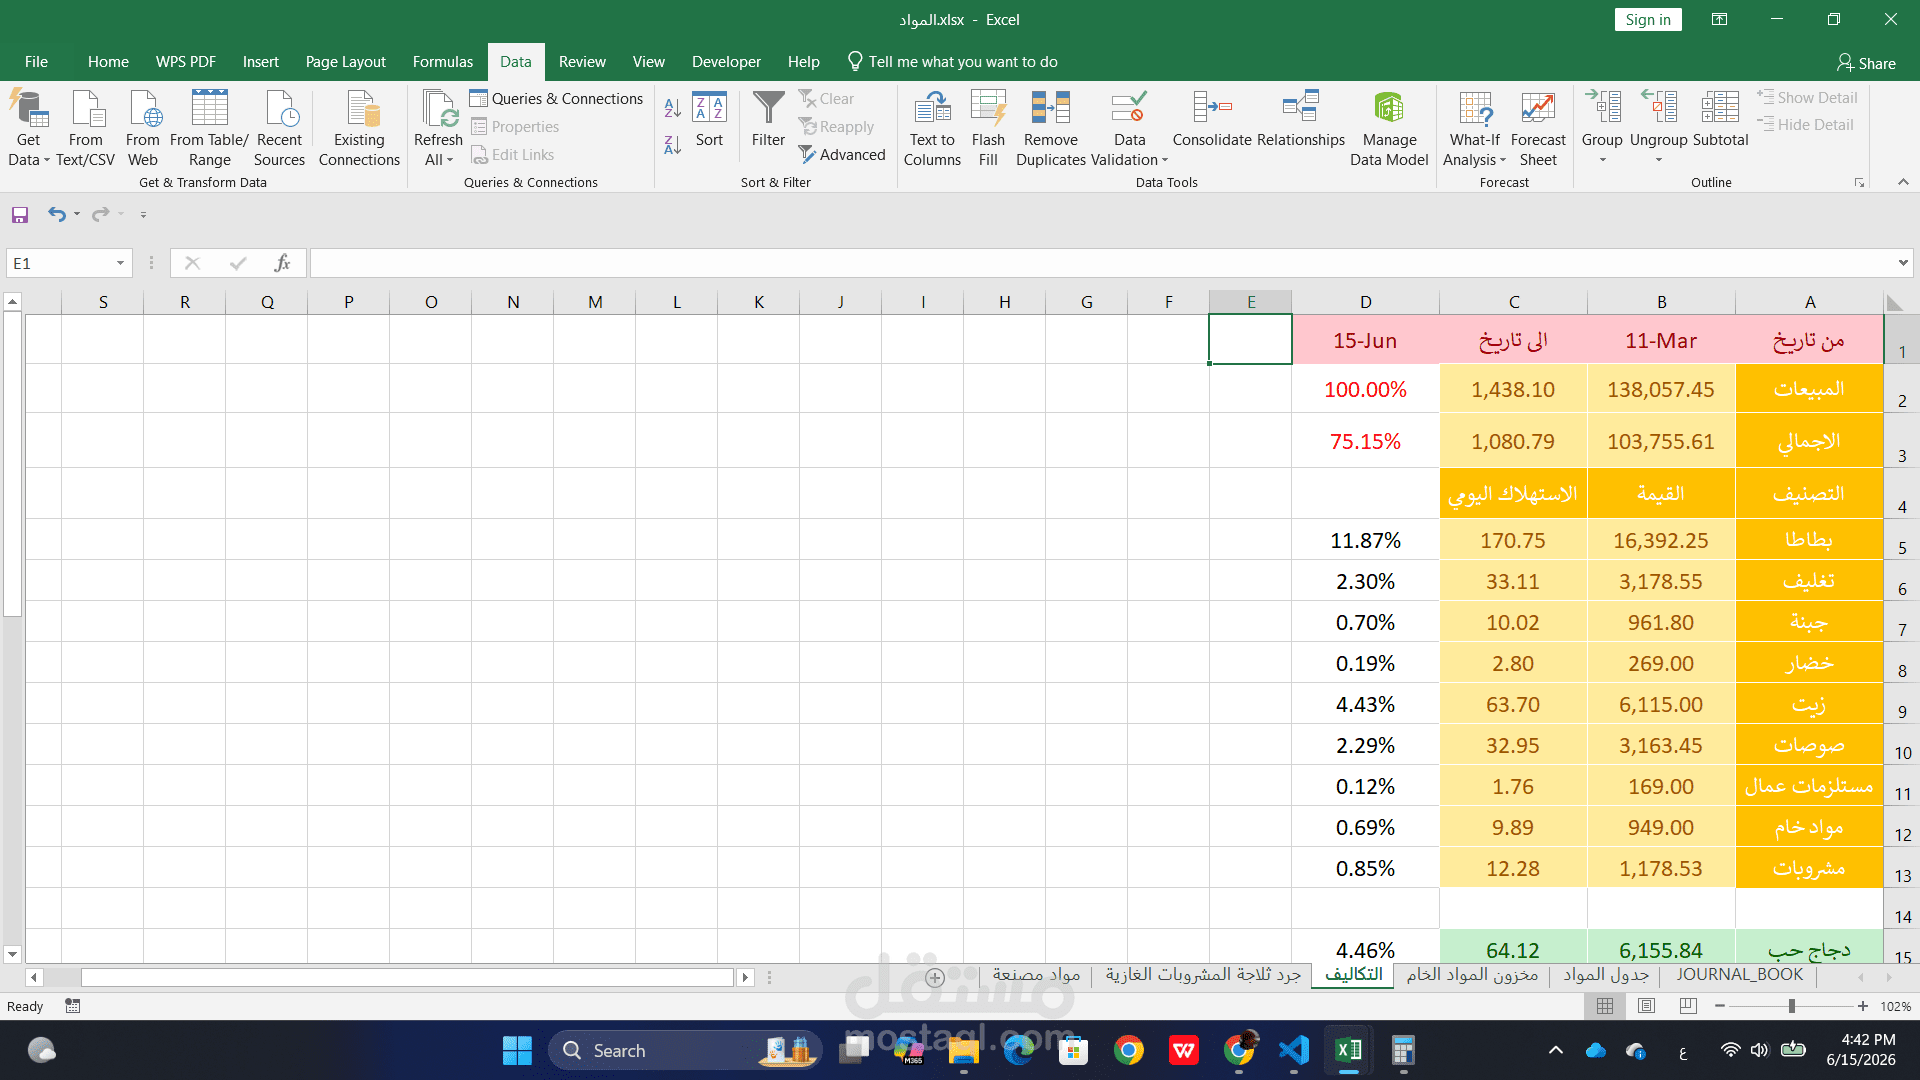Open the Formulas tab

point(443,62)
